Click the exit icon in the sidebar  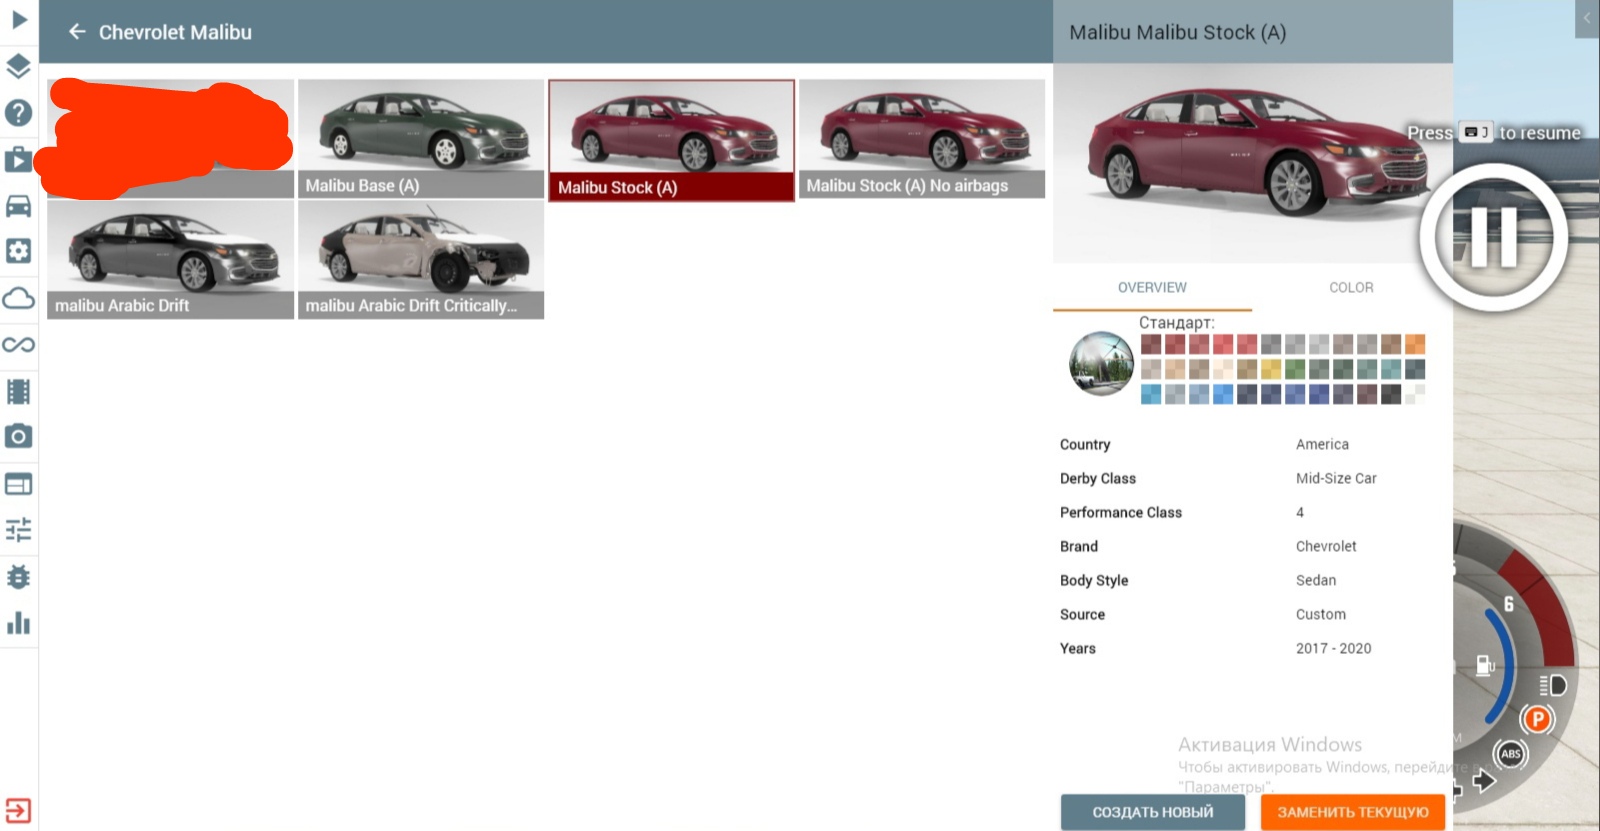pyautogui.click(x=19, y=809)
